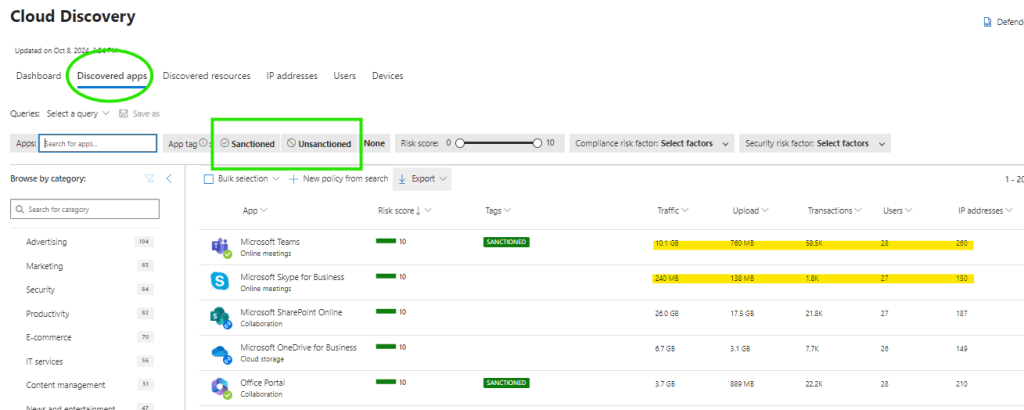Click the SANCTIONED tag on Microsoft Teams

pyautogui.click(x=506, y=242)
